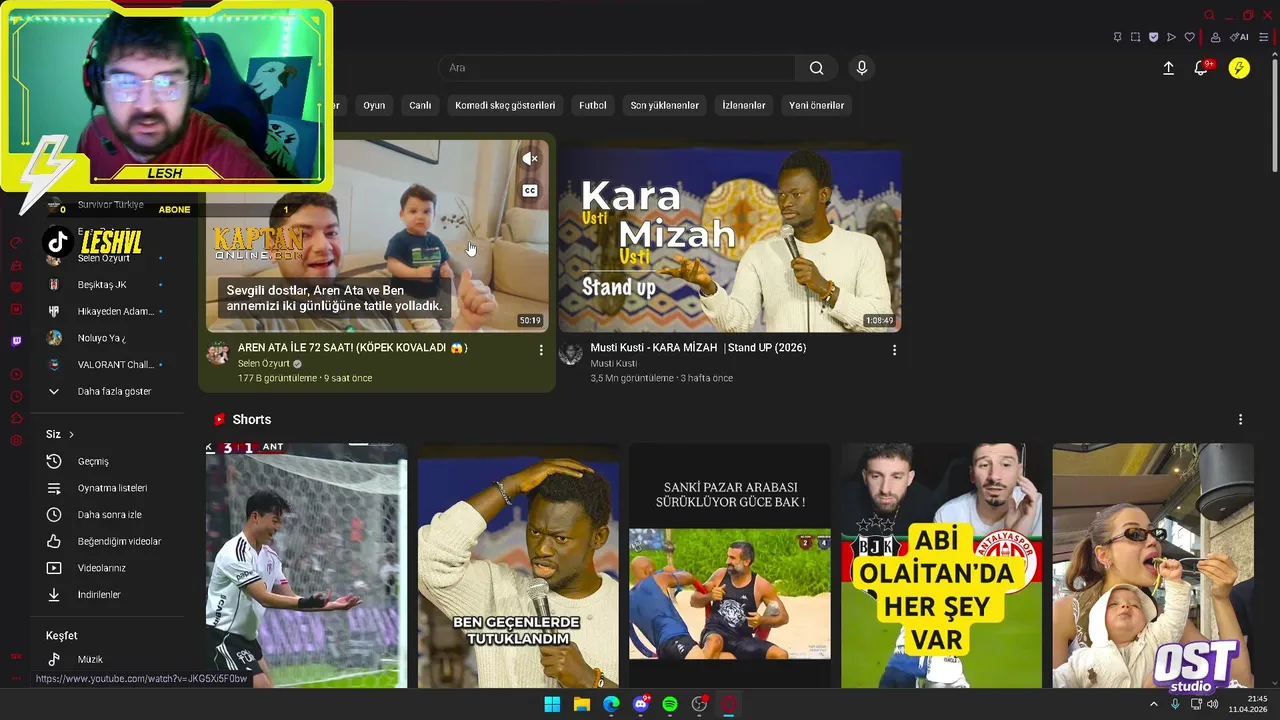Screen dimensions: 1280x720
Task: Open Discord from the taskbar
Action: pos(641,704)
